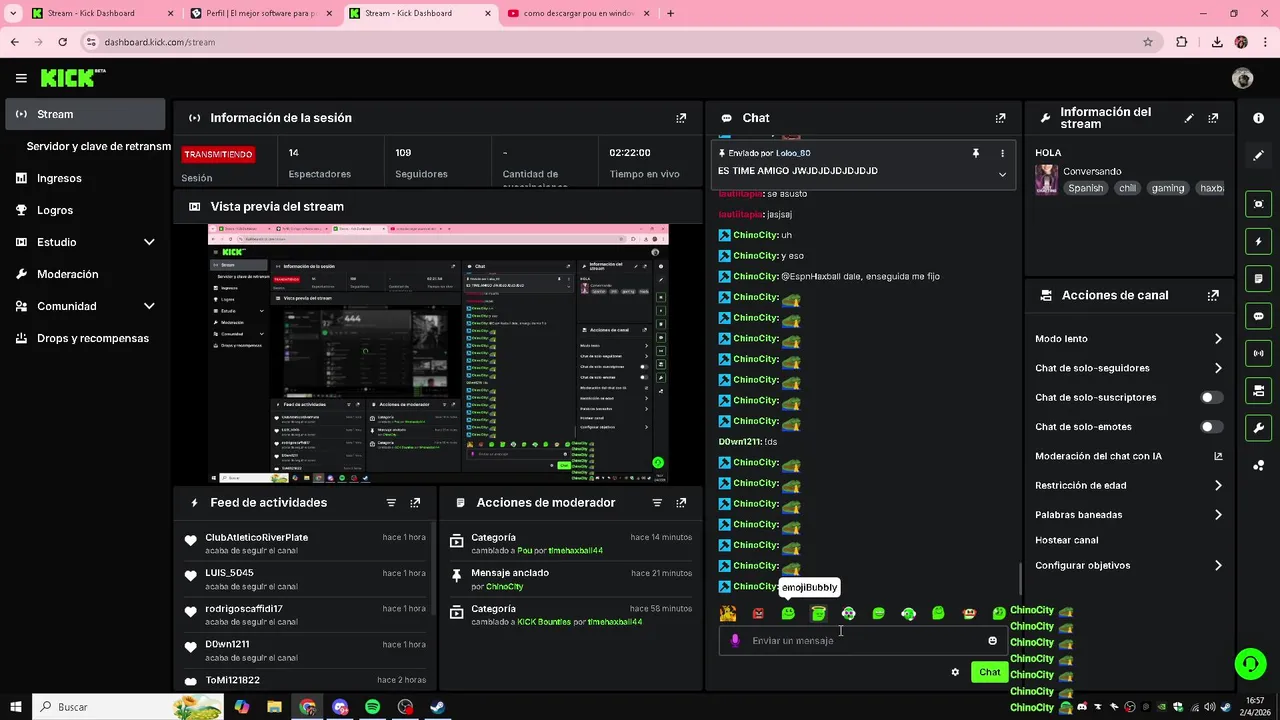Unpin the pinned chat message

[x=976, y=153]
